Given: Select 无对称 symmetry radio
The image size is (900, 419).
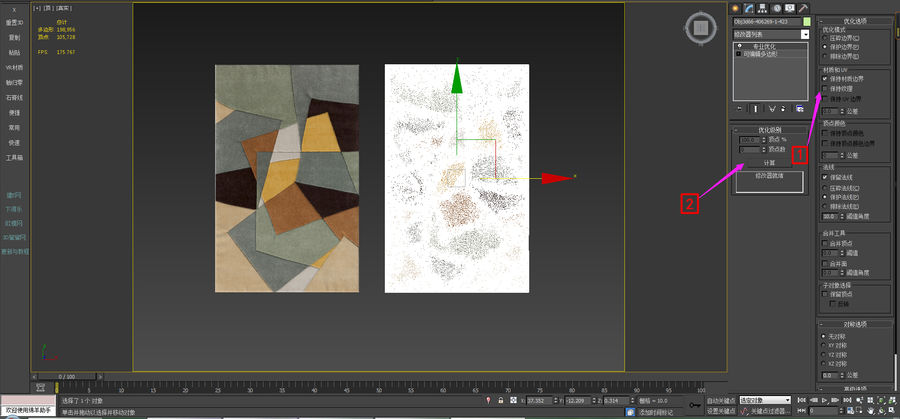Looking at the screenshot, I should tap(824, 336).
